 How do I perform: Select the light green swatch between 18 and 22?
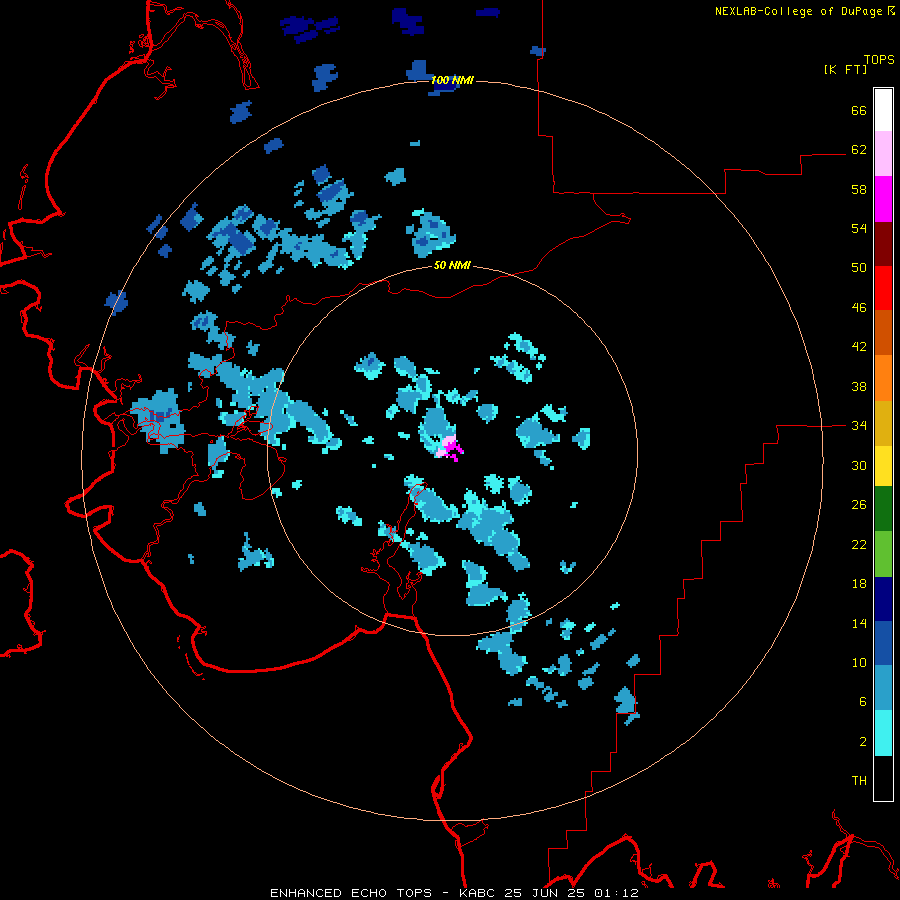tap(883, 554)
